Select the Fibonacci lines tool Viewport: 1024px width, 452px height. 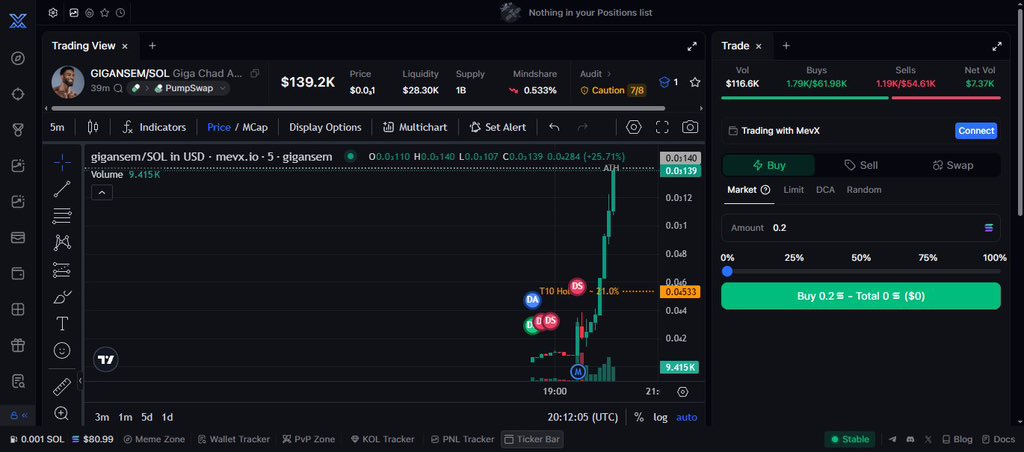point(62,216)
